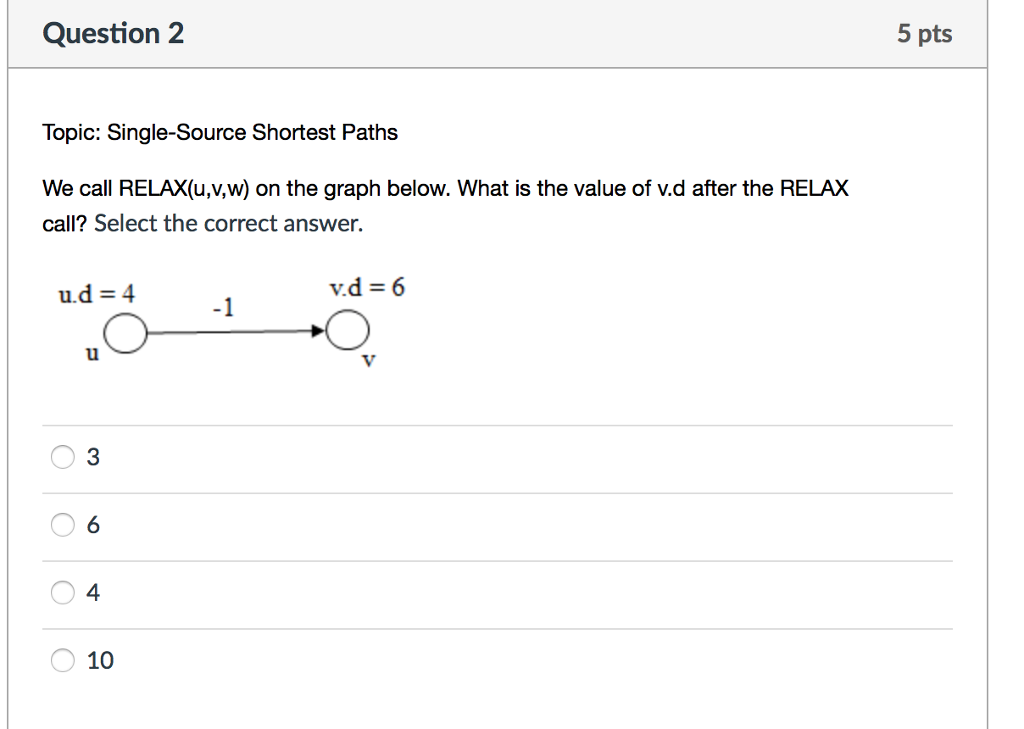Viewport: 1024px width, 729px height.
Task: Click the "5 pts" score label
Action: tap(924, 34)
